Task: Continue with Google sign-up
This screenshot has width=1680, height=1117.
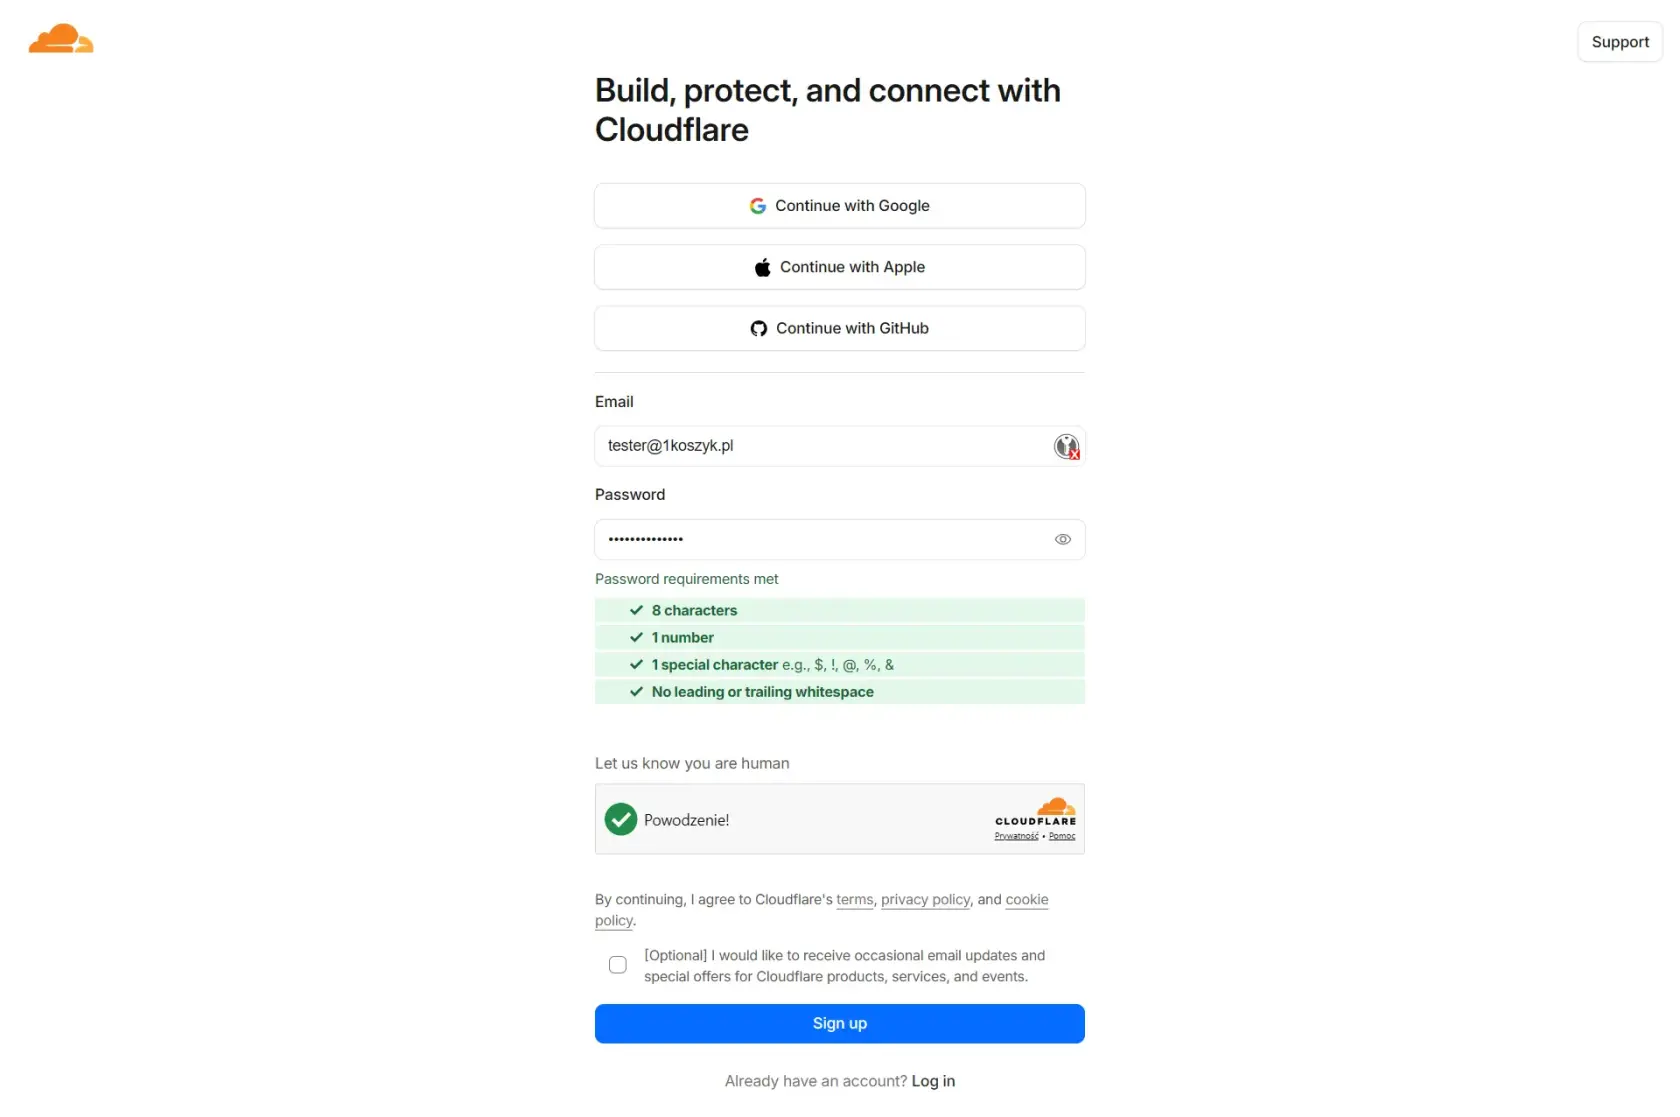Action: pyautogui.click(x=840, y=206)
